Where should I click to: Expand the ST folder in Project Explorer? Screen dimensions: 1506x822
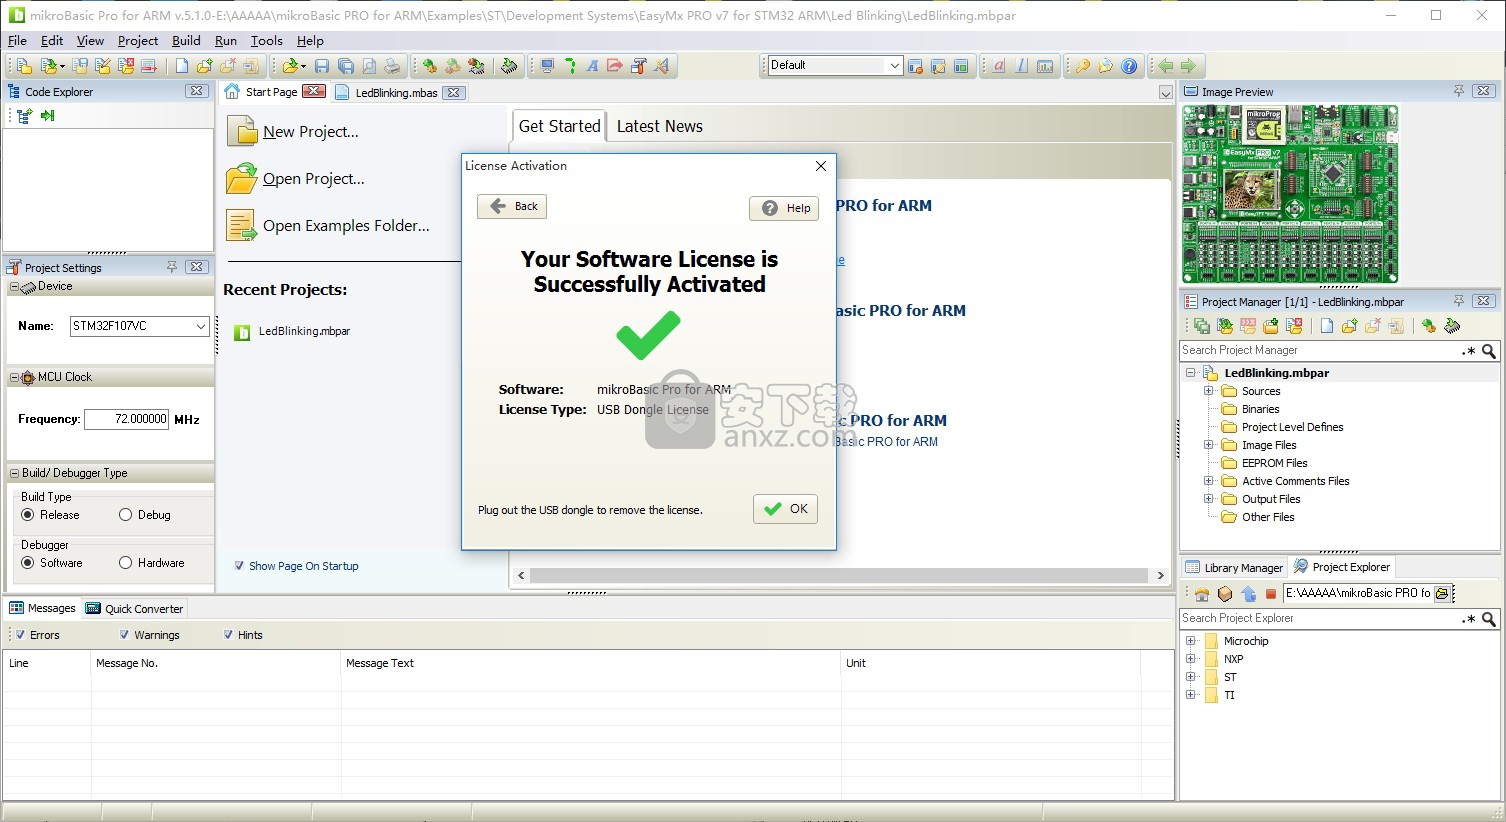coord(1190,677)
